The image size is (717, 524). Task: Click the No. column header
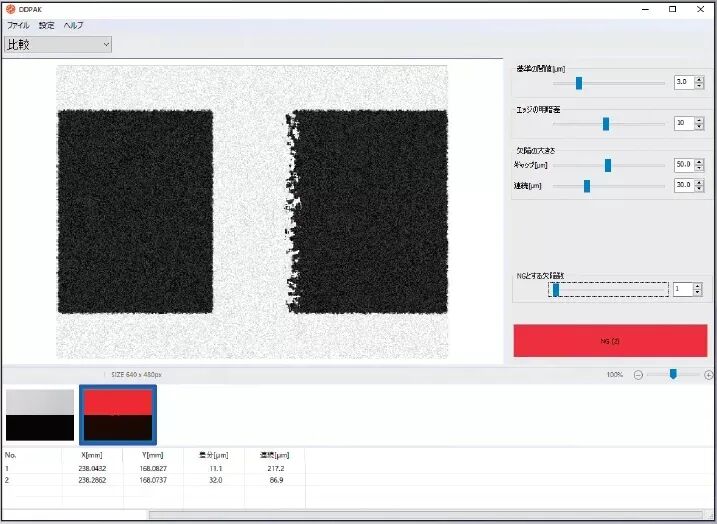pyautogui.click(x=32, y=455)
